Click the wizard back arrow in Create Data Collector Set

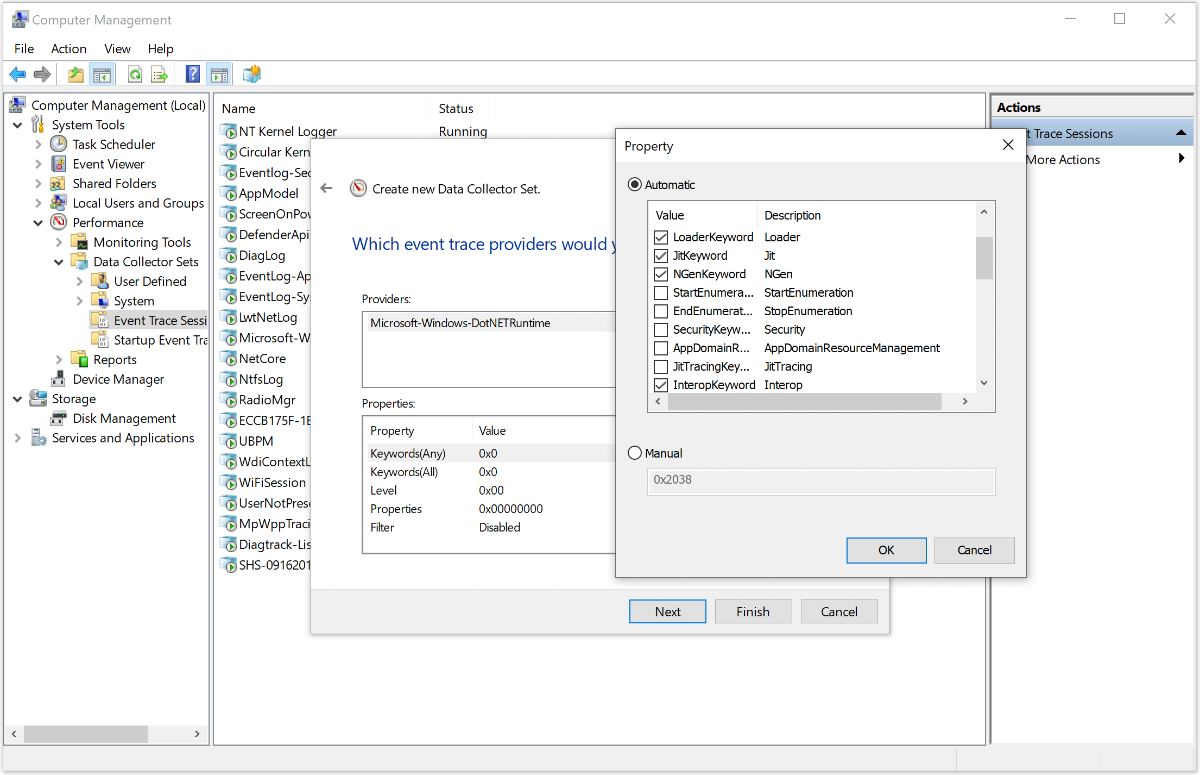(326, 188)
